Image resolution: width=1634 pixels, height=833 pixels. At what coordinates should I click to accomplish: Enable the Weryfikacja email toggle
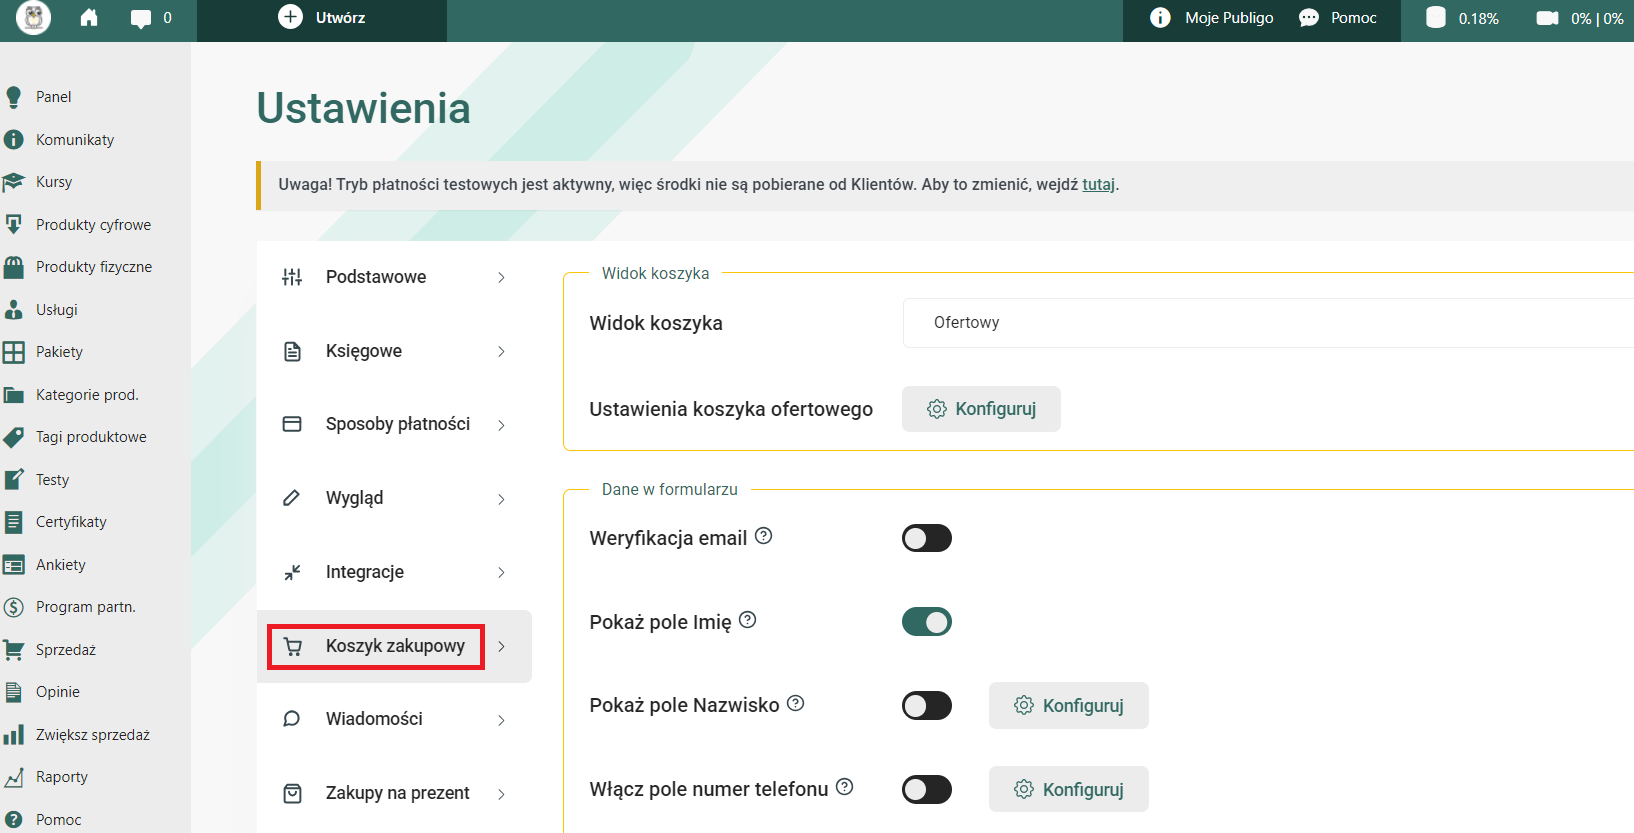(927, 538)
